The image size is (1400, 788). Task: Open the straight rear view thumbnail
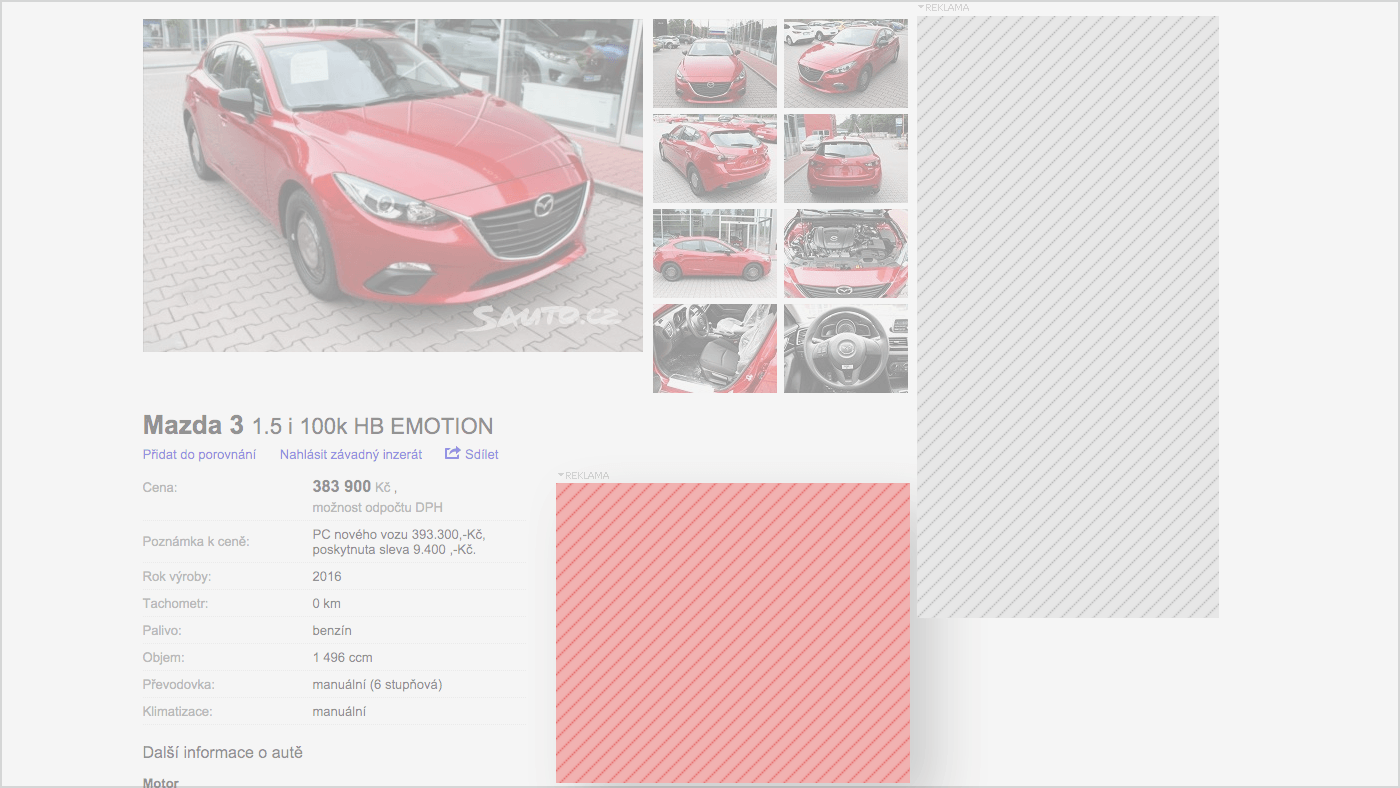point(846,158)
